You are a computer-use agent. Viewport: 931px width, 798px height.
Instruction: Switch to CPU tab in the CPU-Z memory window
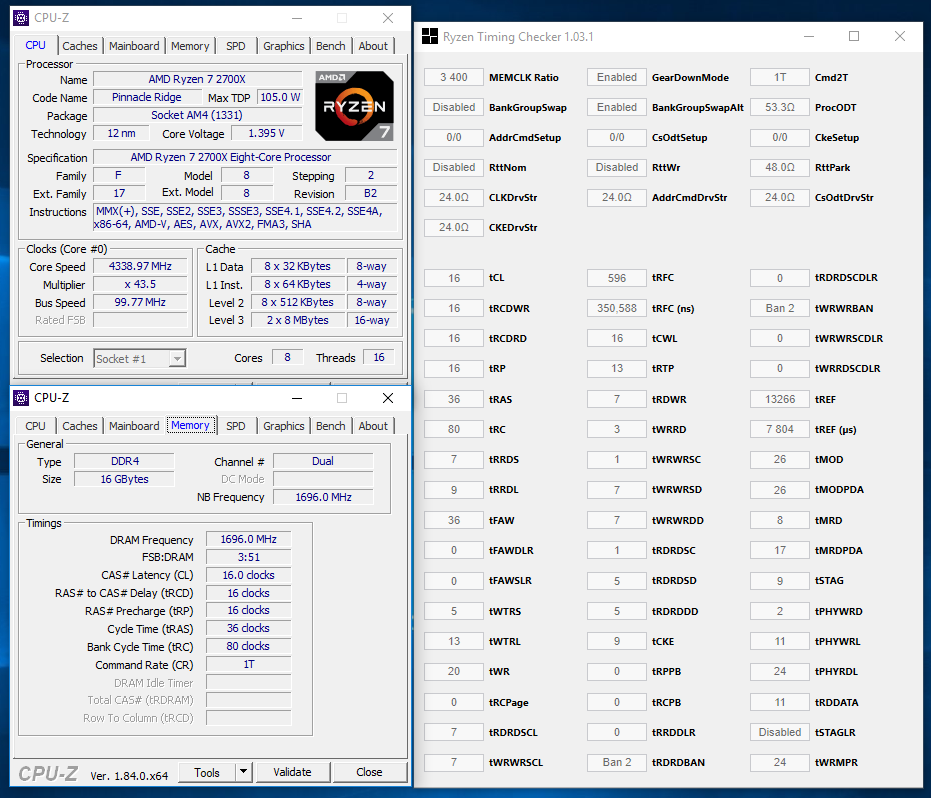click(35, 426)
